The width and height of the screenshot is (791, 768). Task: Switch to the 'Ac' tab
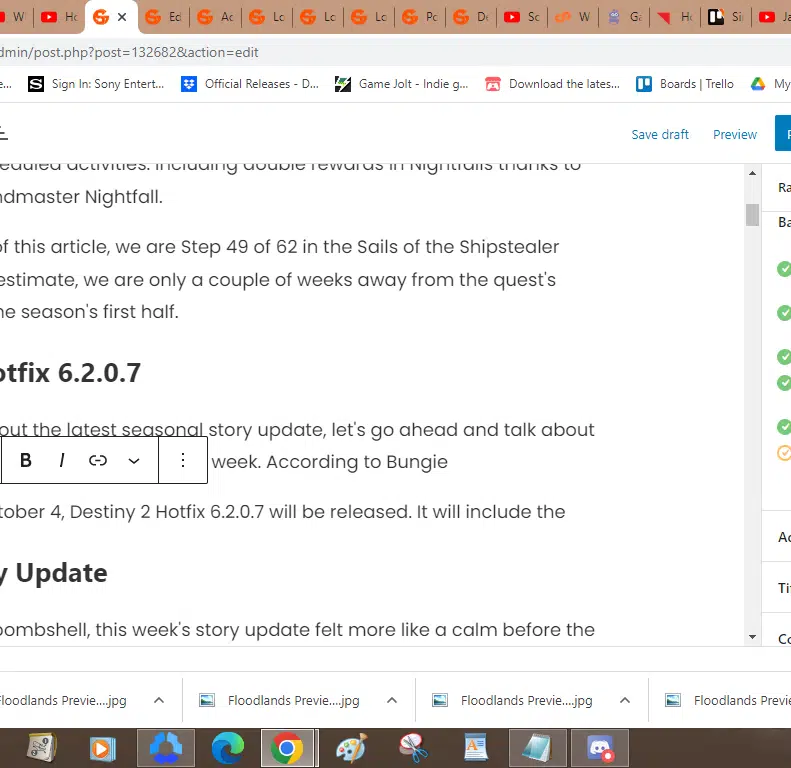[x=215, y=17]
